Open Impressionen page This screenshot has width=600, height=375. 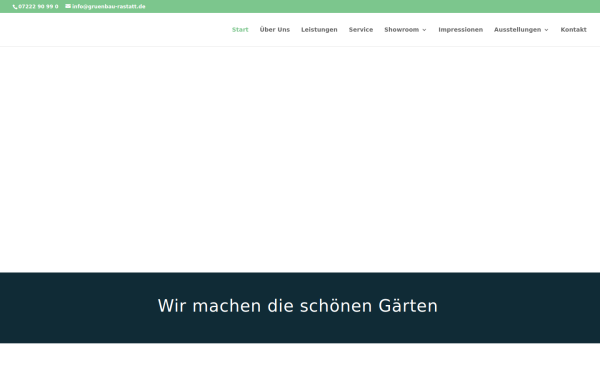click(x=461, y=29)
